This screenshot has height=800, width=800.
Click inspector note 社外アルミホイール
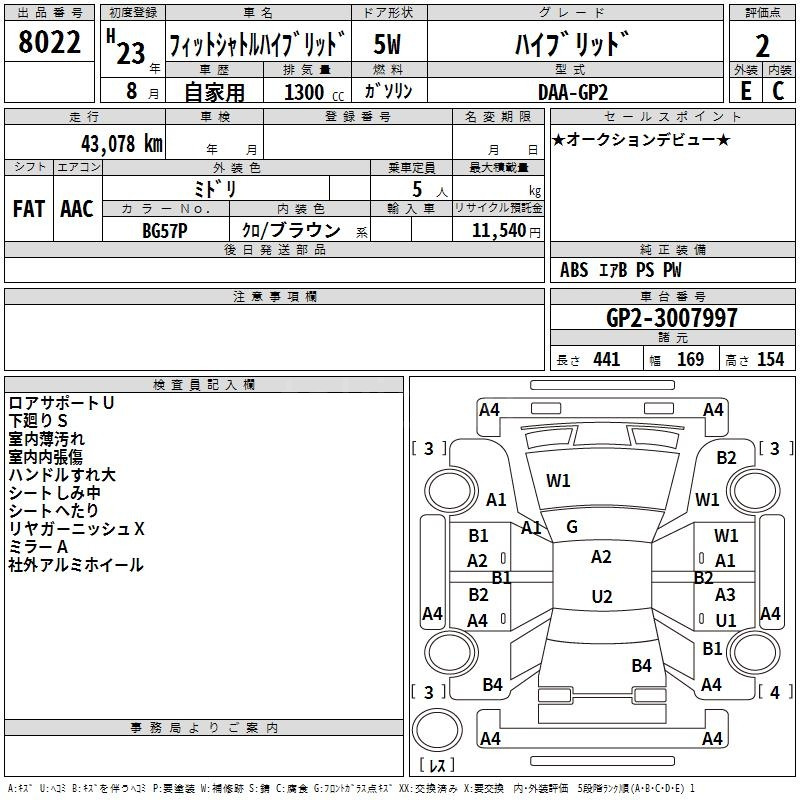[76, 565]
